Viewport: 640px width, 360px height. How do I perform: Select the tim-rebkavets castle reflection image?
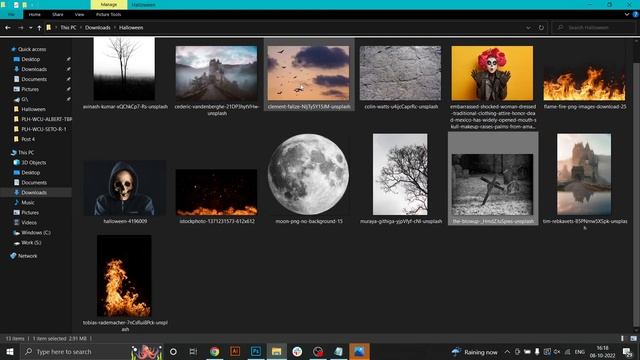[x=584, y=174]
